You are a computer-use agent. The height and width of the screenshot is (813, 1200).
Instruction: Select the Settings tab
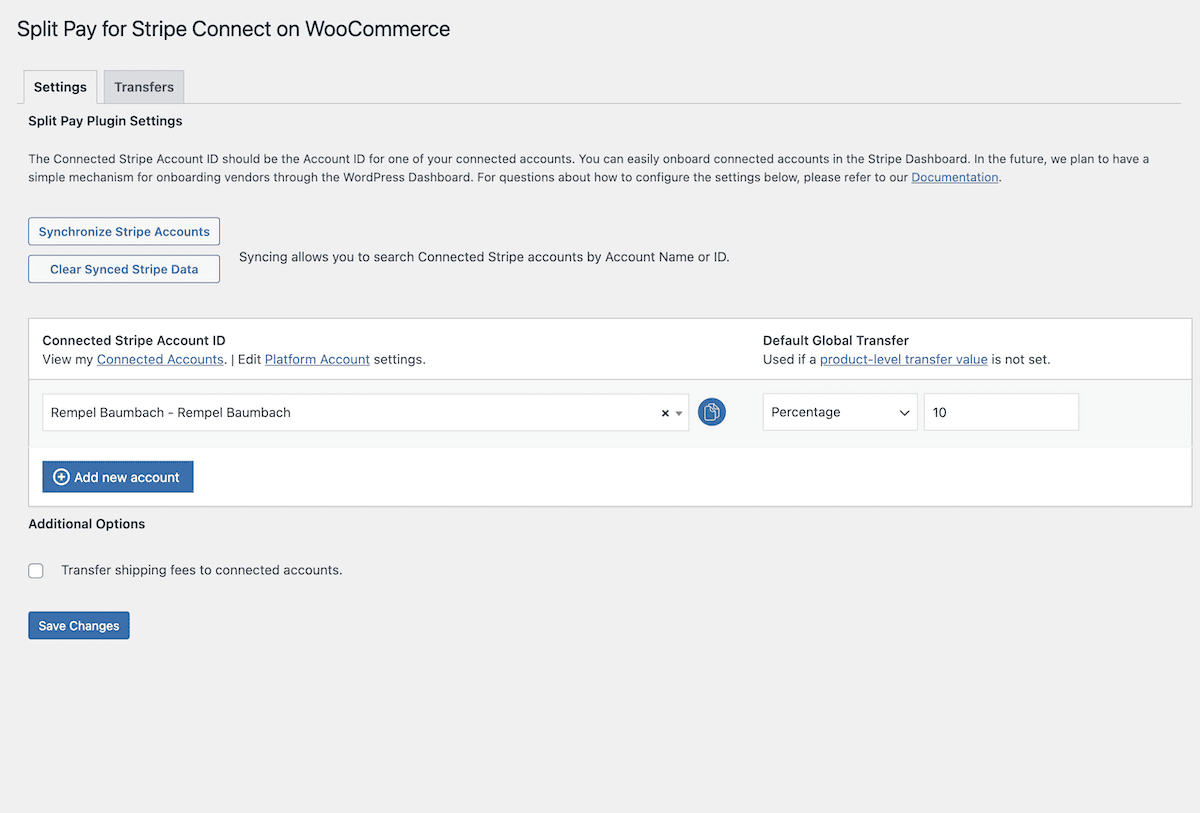coord(60,87)
